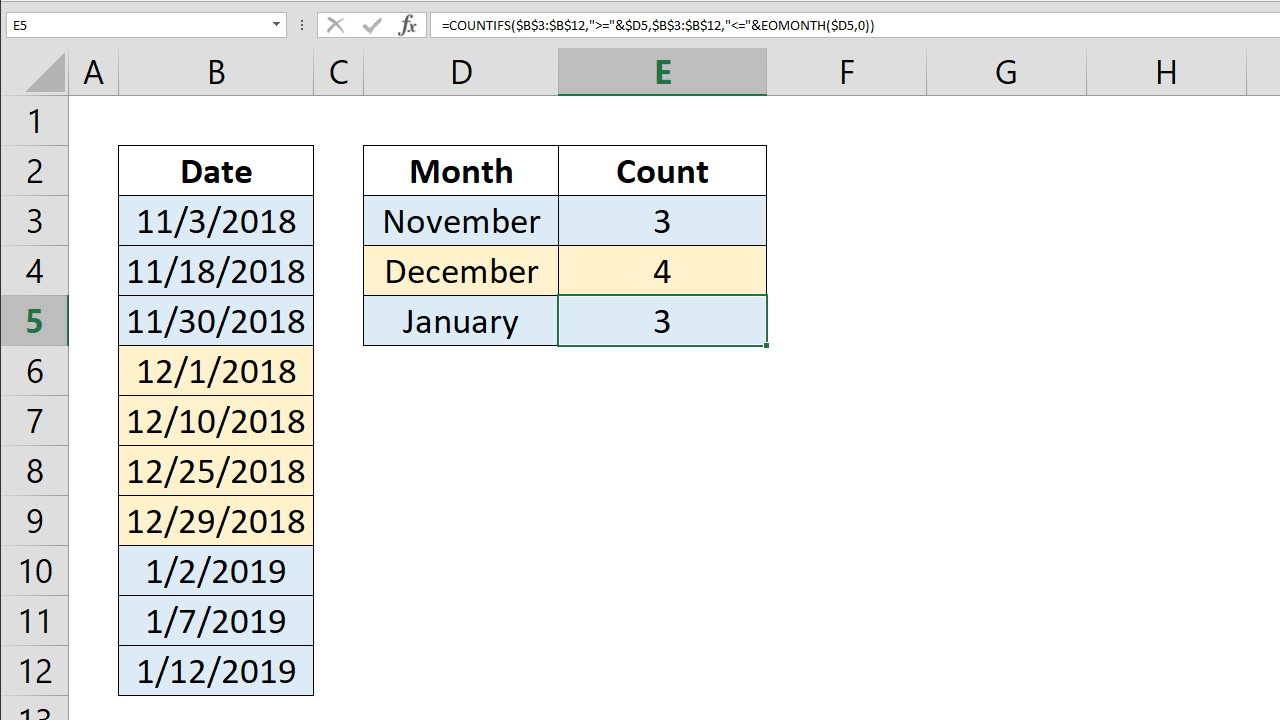Click into the COUNTIFS formula bar text
The image size is (1280, 720).
(x=658, y=25)
